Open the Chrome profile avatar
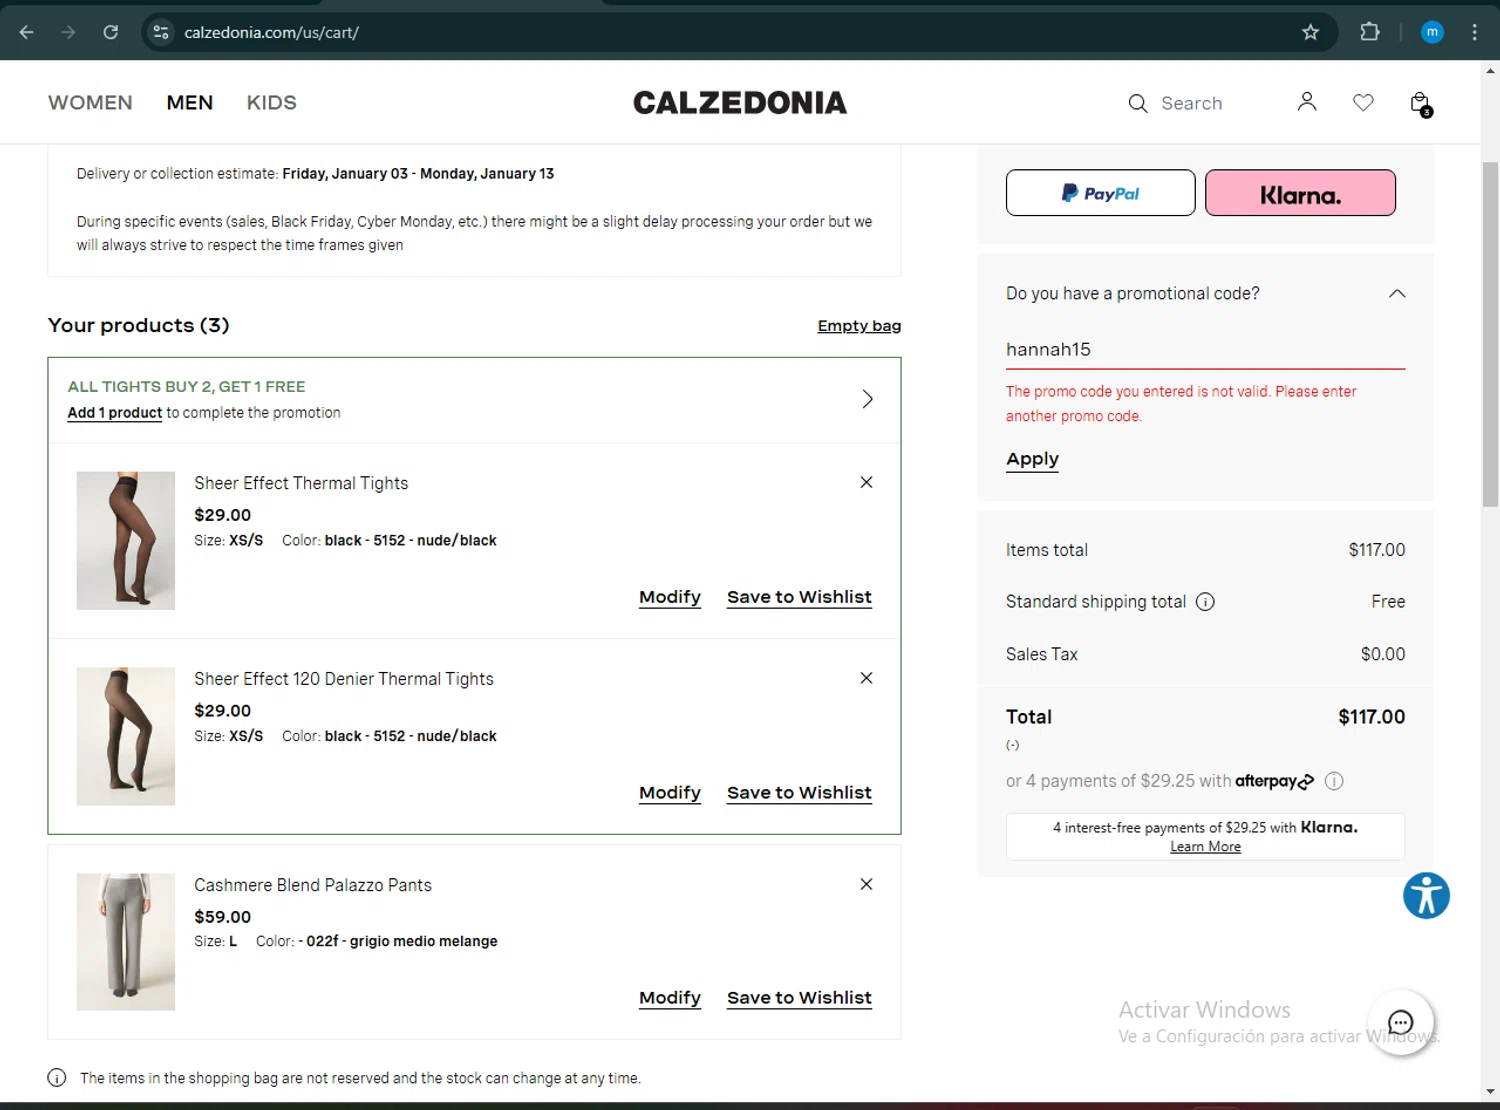This screenshot has height=1110, width=1500. (x=1432, y=32)
